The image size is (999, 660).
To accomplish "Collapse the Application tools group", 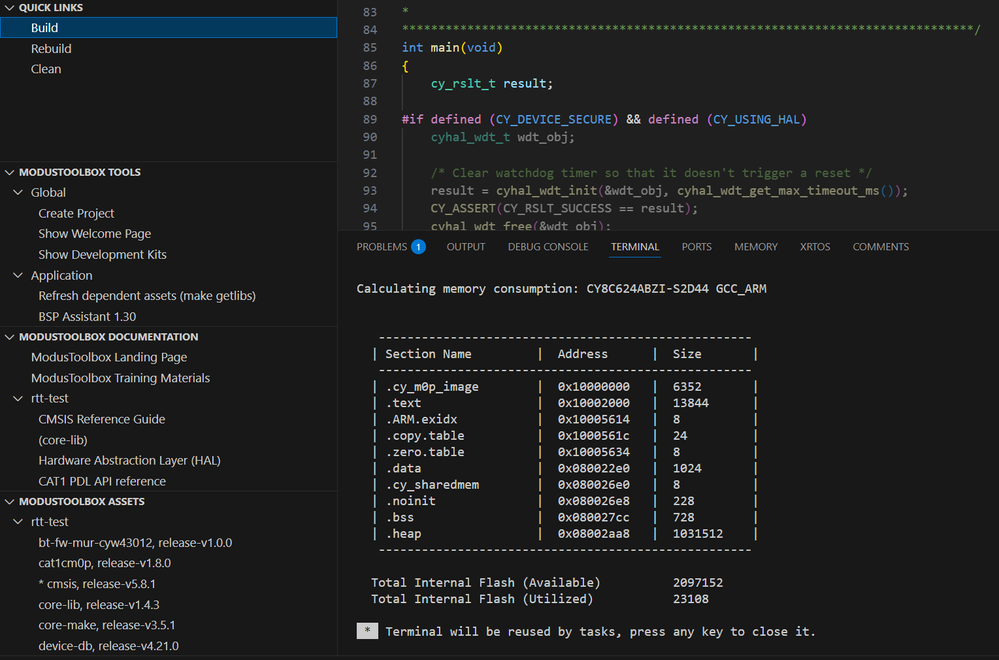I will pos(18,275).
